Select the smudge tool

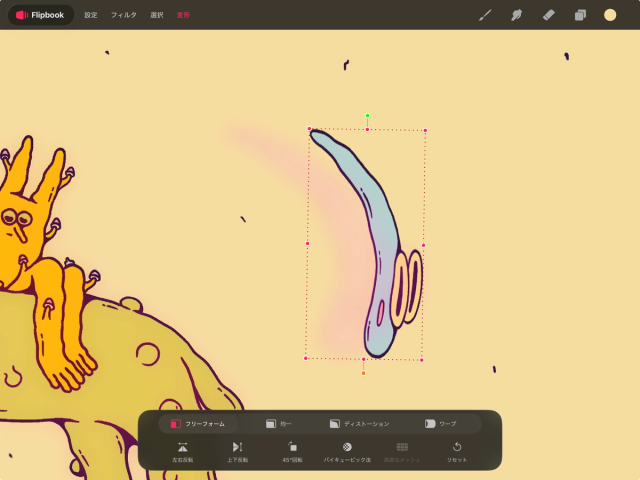tap(516, 15)
